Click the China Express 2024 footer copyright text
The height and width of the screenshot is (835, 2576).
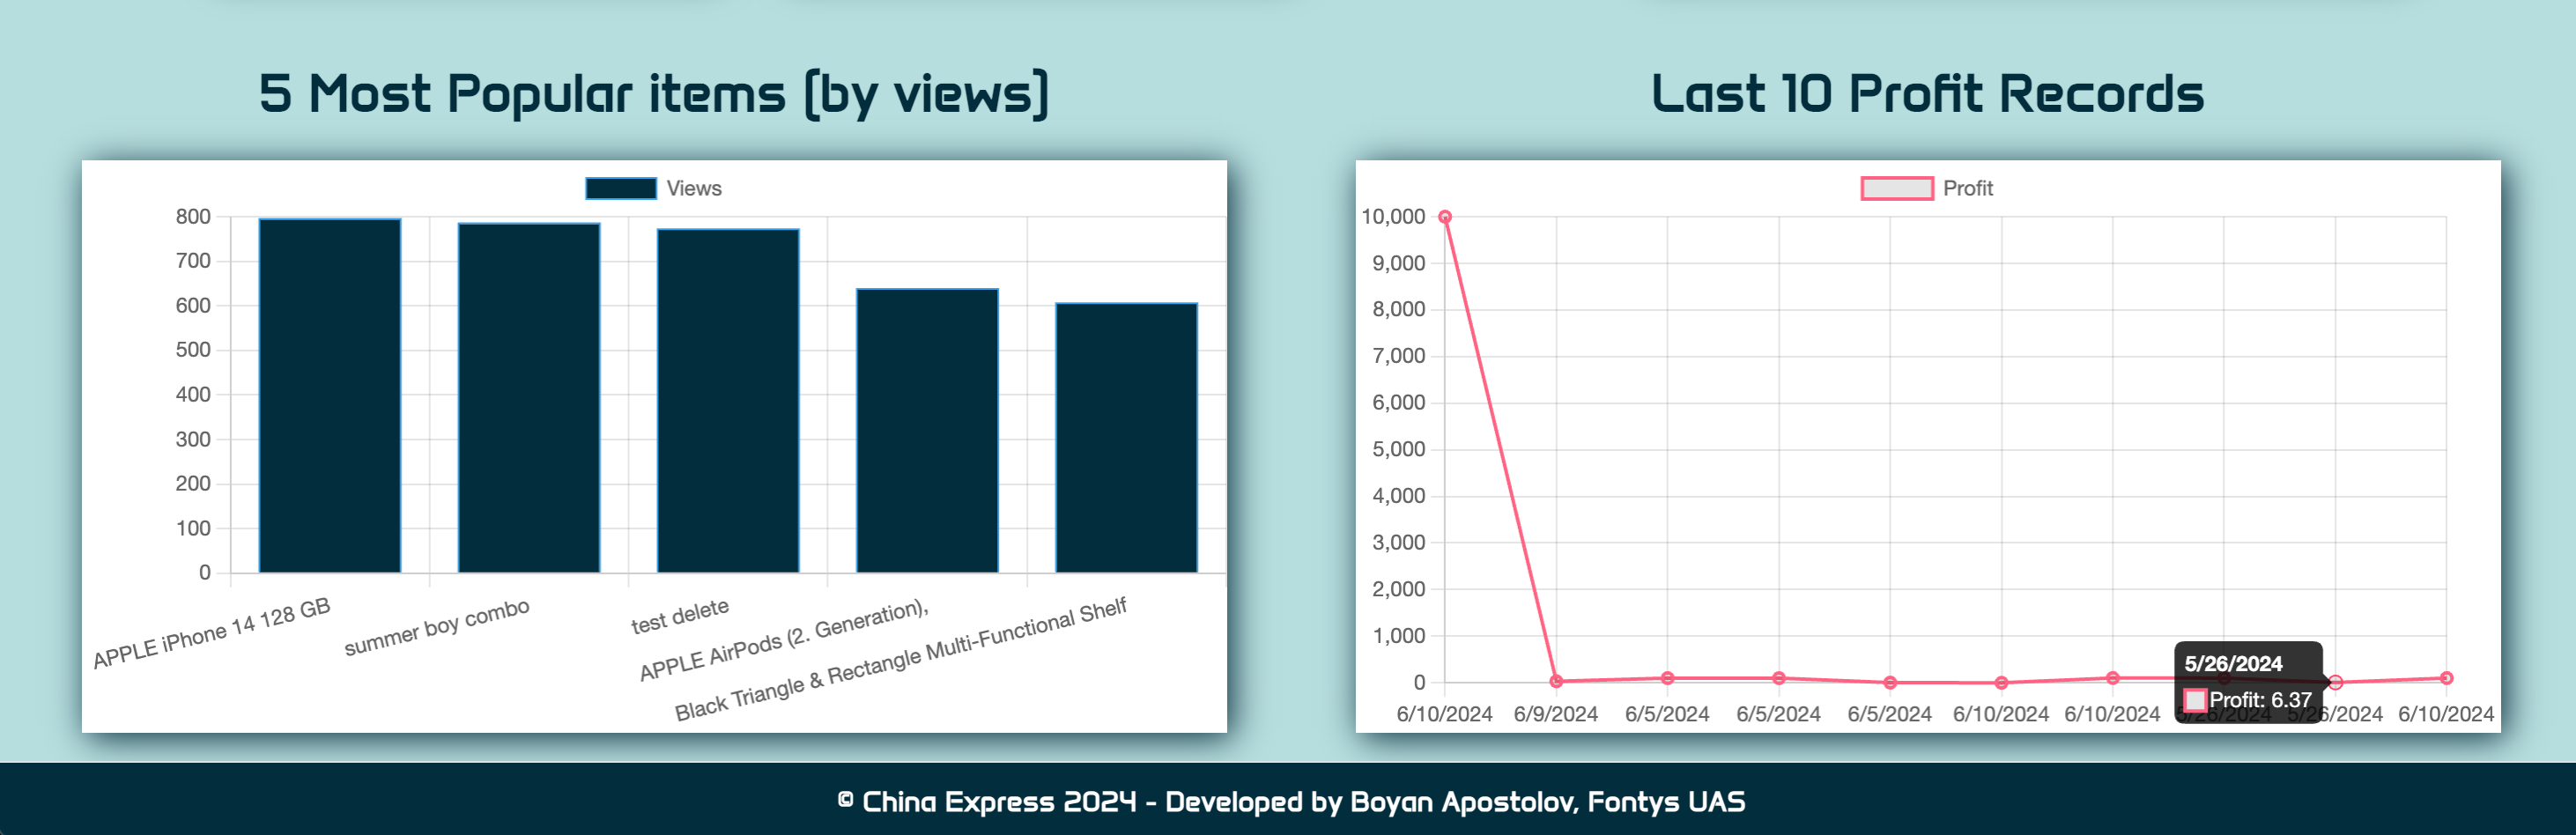[x=1291, y=801]
